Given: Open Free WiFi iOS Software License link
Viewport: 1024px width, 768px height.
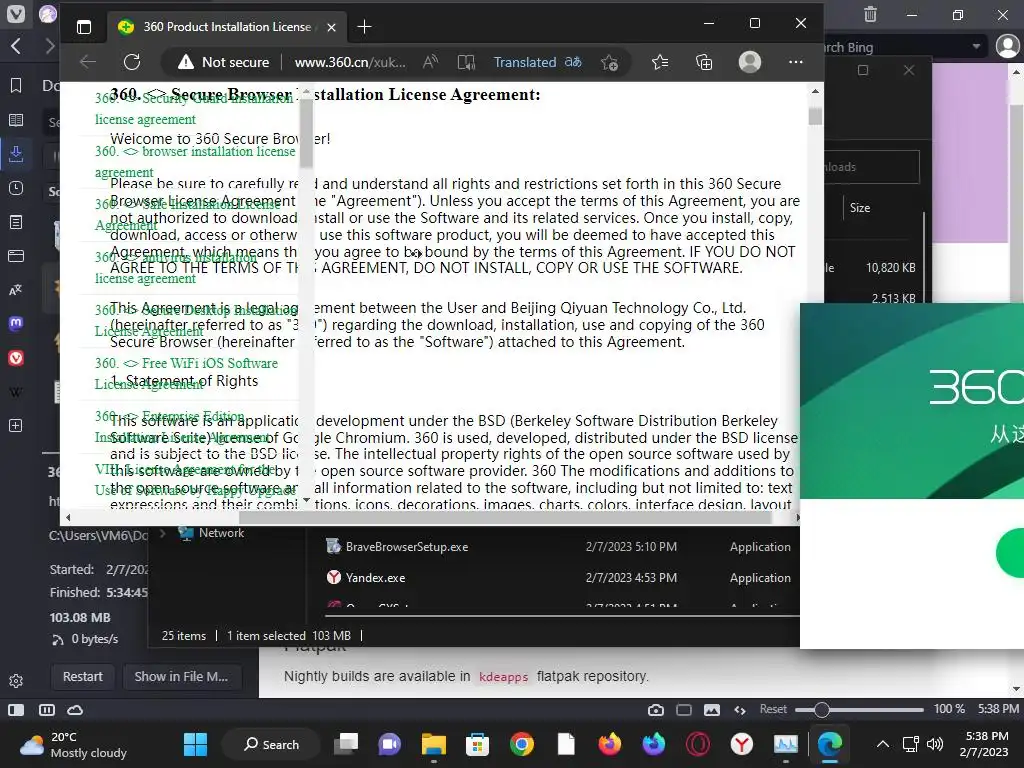Looking at the screenshot, I should [x=185, y=373].
